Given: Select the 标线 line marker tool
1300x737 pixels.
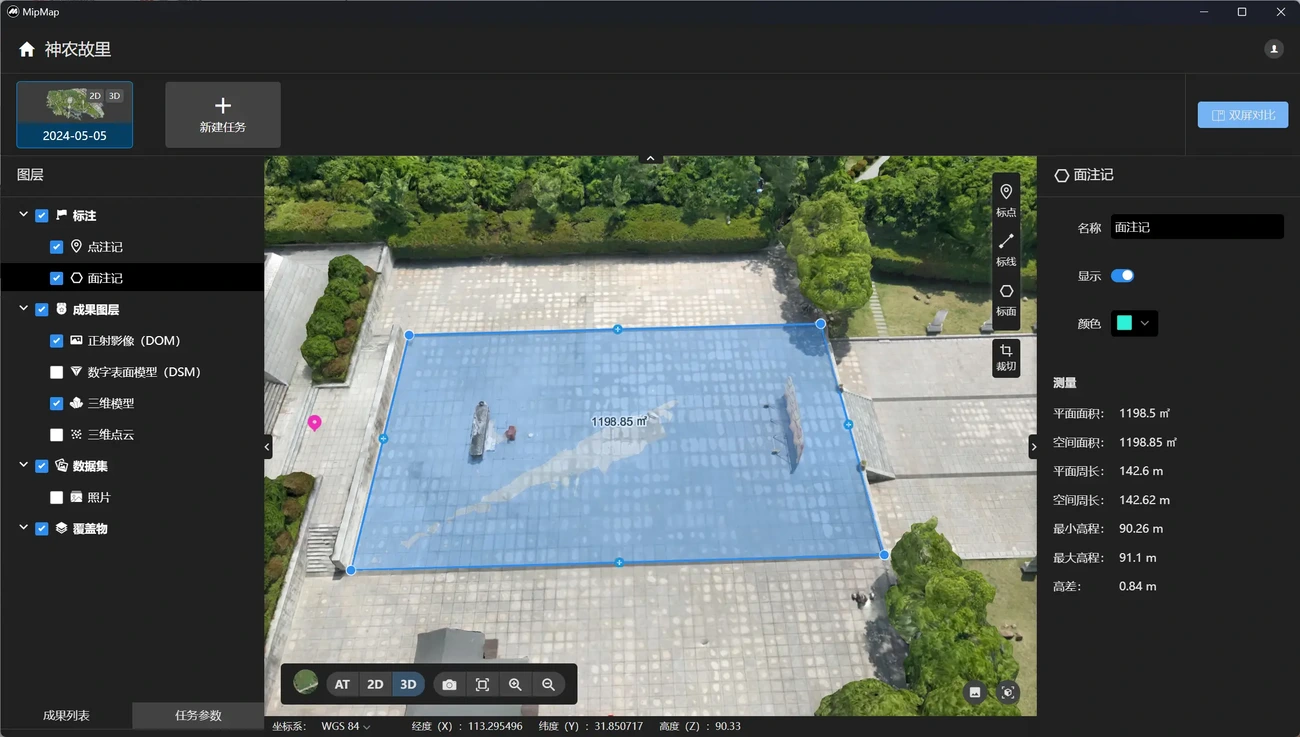Looking at the screenshot, I should (1006, 248).
